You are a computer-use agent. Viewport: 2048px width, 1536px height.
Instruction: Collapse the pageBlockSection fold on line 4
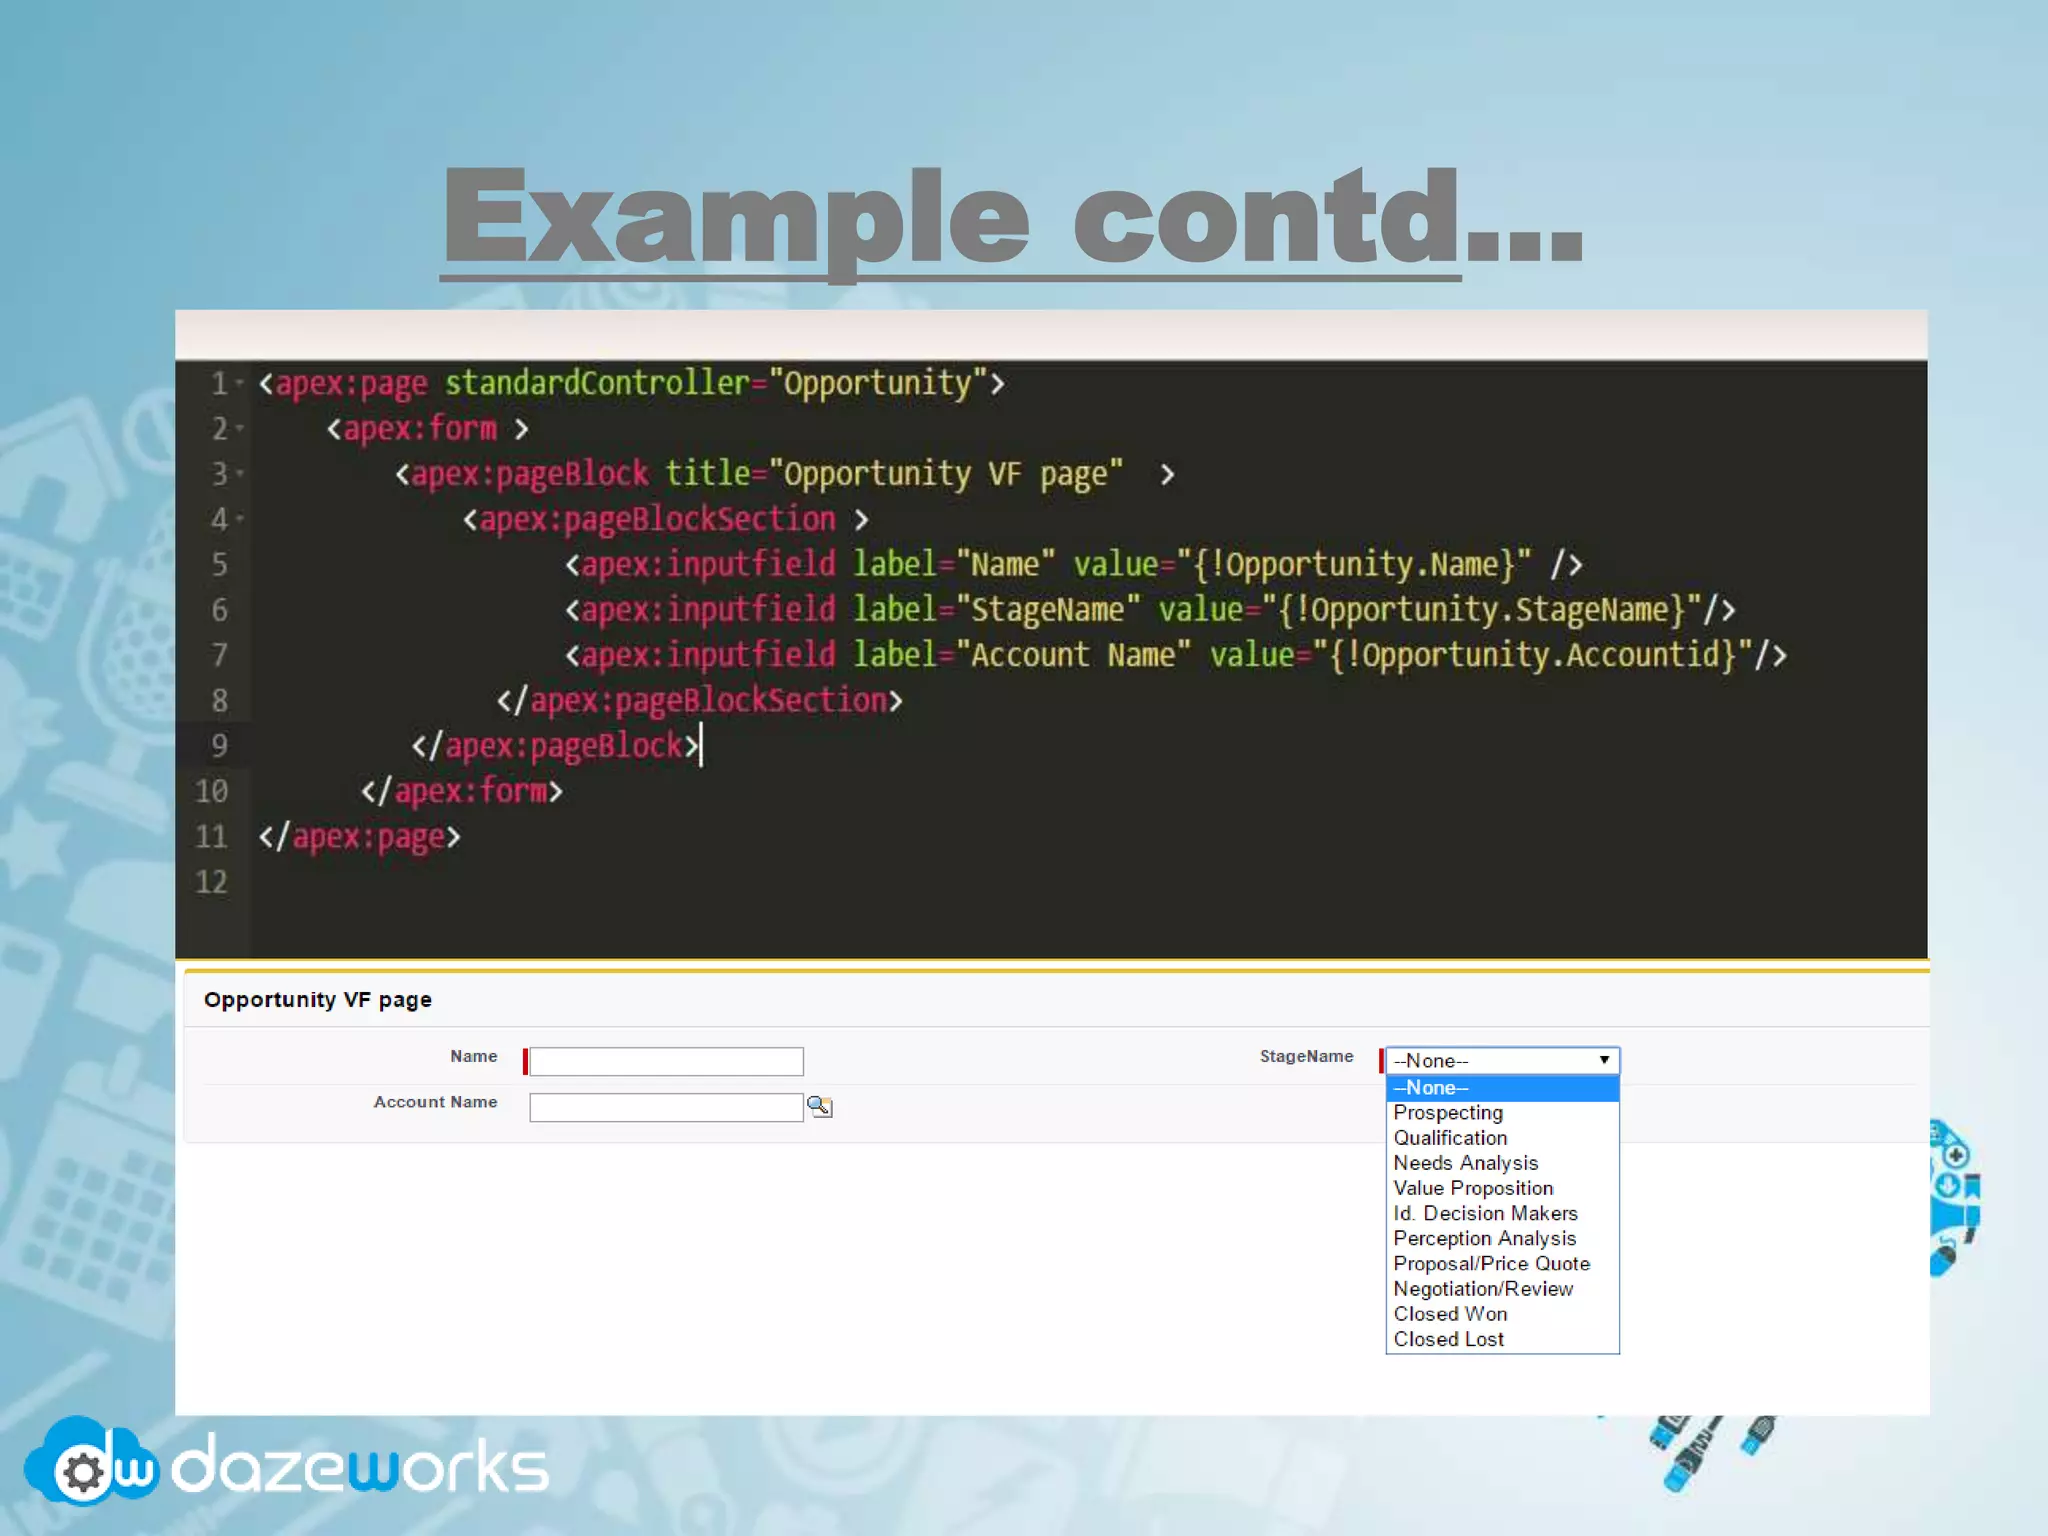tap(240, 519)
